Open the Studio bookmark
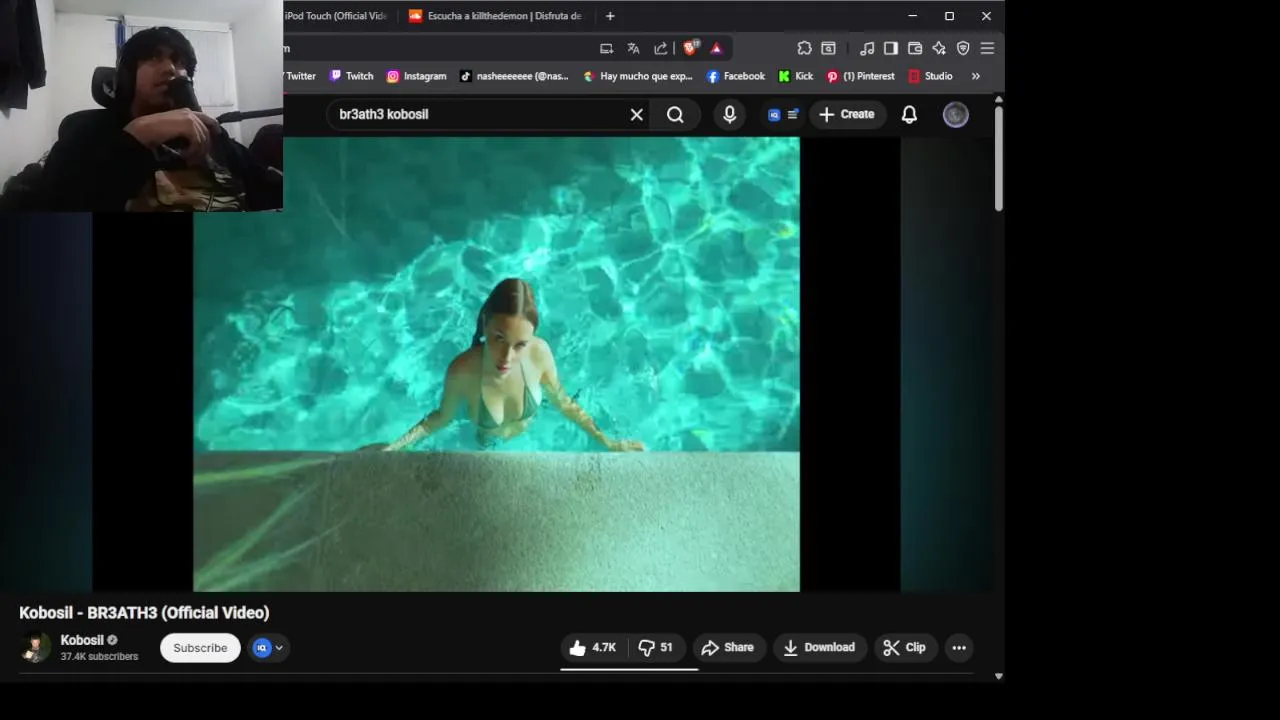Image resolution: width=1280 pixels, height=720 pixels. point(930,76)
